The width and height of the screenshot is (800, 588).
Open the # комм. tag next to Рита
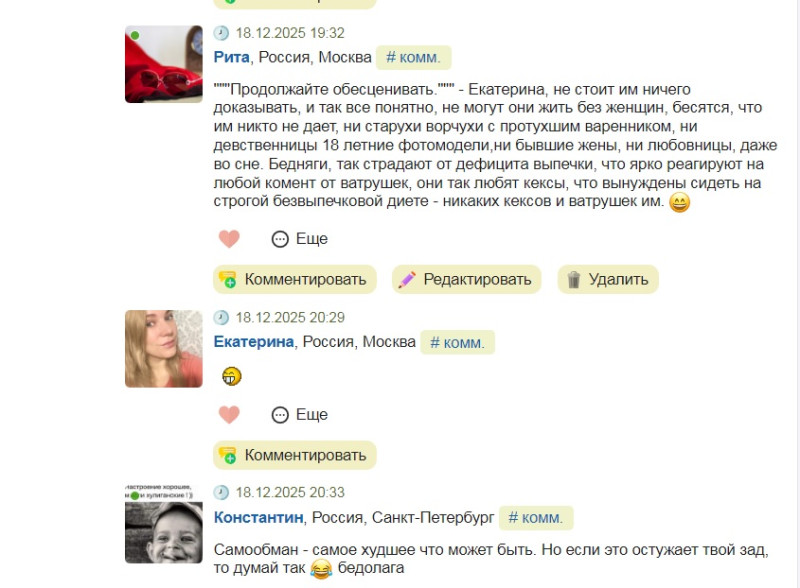tap(413, 58)
